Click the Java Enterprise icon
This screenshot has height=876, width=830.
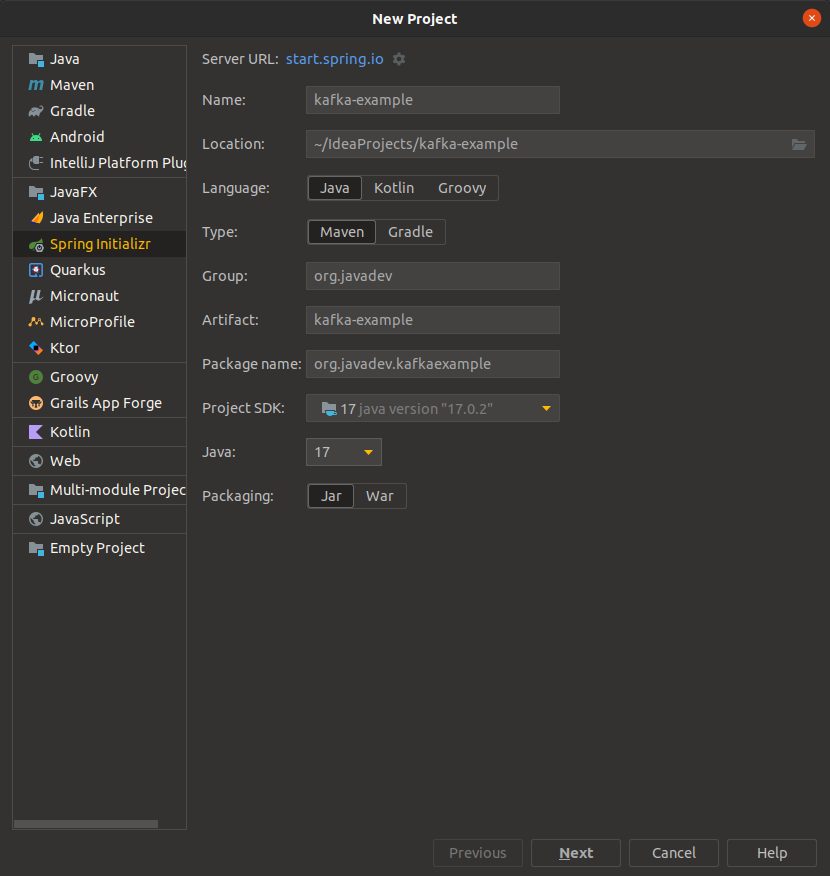click(36, 218)
